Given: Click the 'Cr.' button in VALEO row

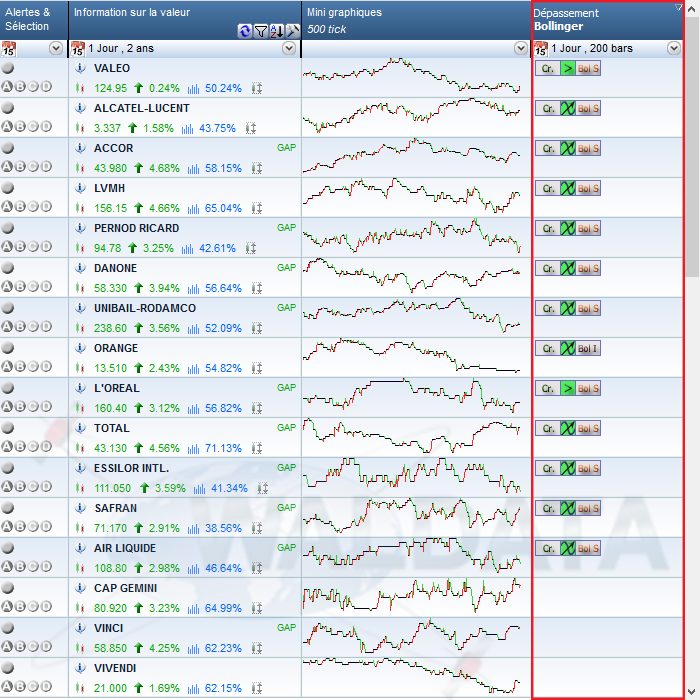Looking at the screenshot, I should coord(548,68).
